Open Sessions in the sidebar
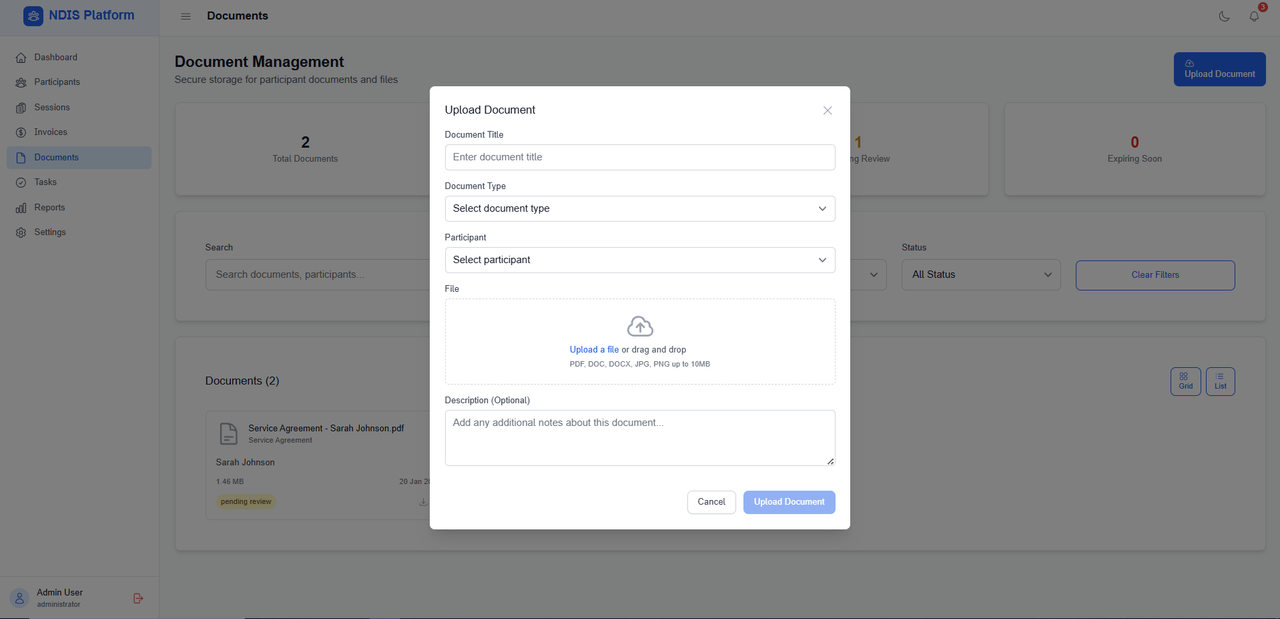Screen dimensions: 1280x619 tap(79, 107)
